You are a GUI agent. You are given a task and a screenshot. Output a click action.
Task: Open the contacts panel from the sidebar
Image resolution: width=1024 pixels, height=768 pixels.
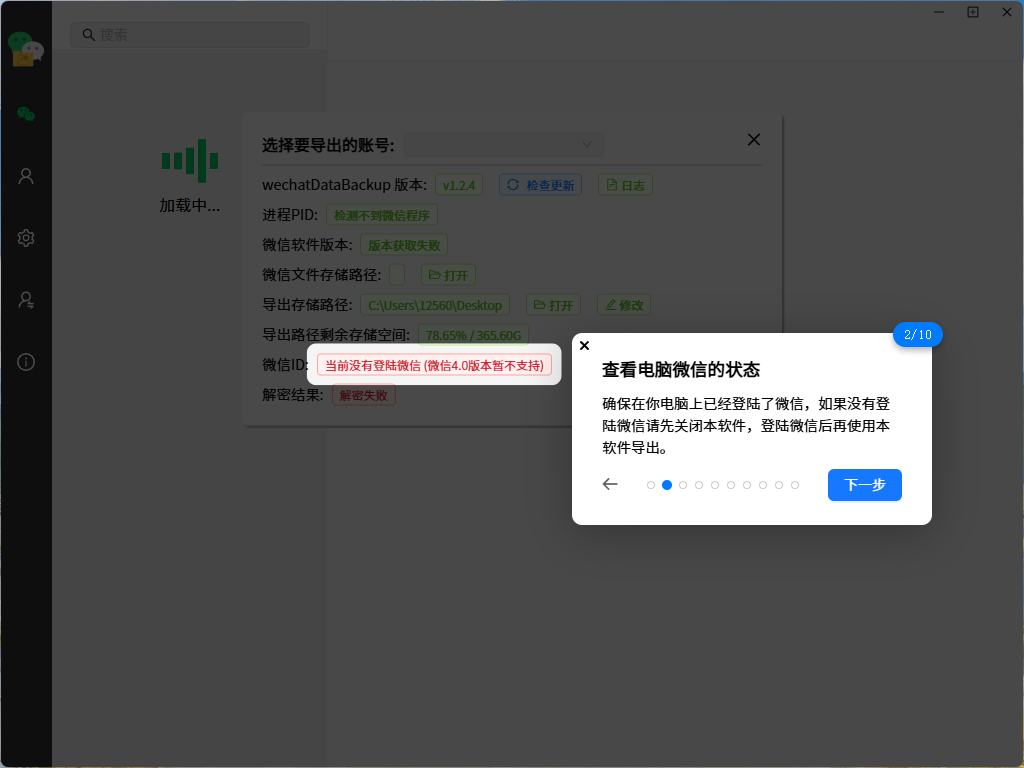click(x=26, y=176)
